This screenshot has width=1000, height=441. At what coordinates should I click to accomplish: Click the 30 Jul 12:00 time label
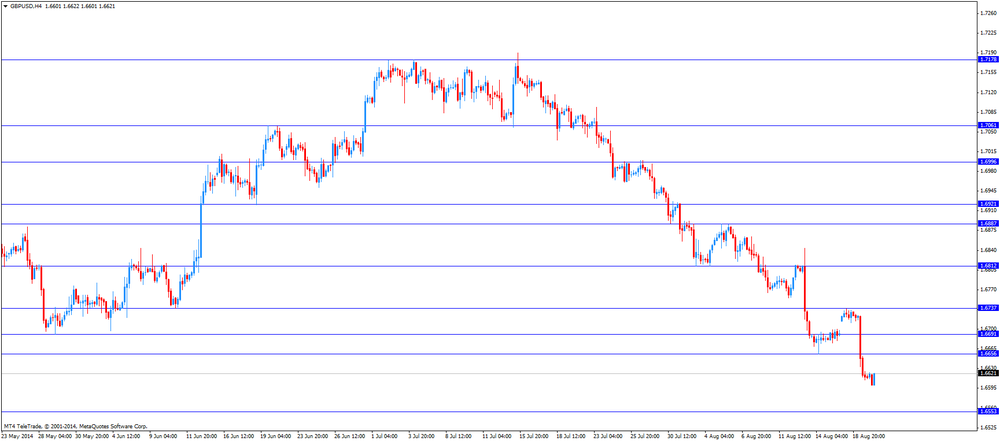click(x=684, y=437)
